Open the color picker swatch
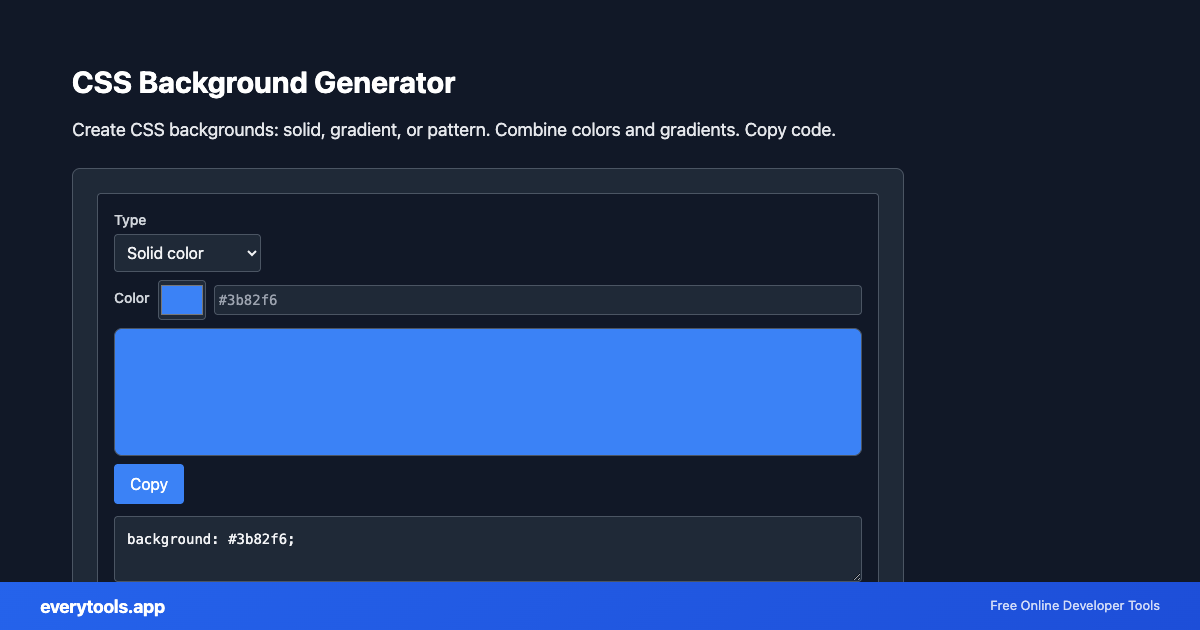1200x630 pixels. point(181,299)
